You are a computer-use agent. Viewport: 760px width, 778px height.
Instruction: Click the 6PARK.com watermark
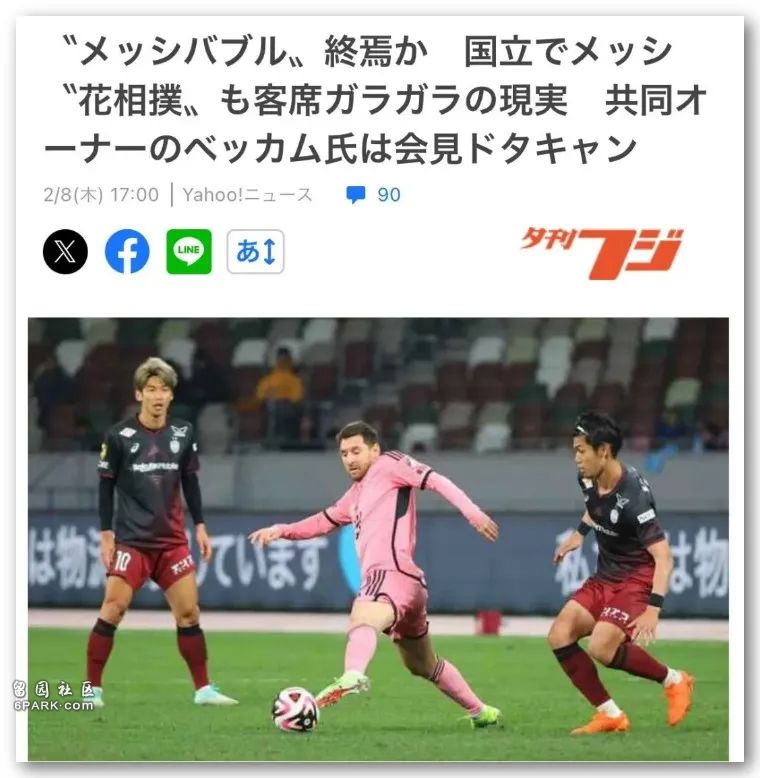[54, 696]
